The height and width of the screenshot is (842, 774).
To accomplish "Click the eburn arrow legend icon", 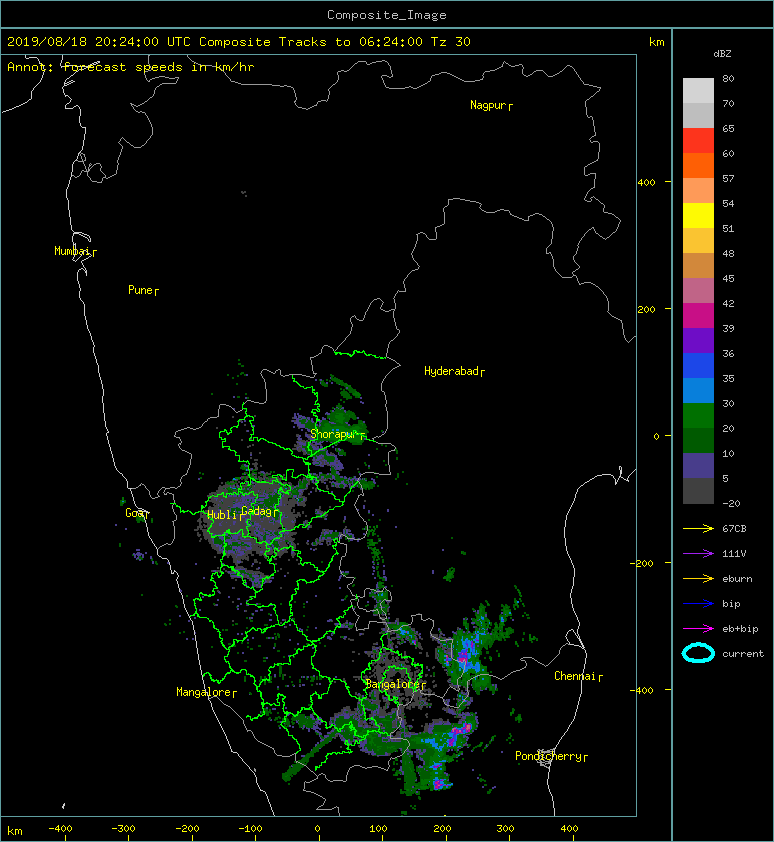I will tap(698, 579).
